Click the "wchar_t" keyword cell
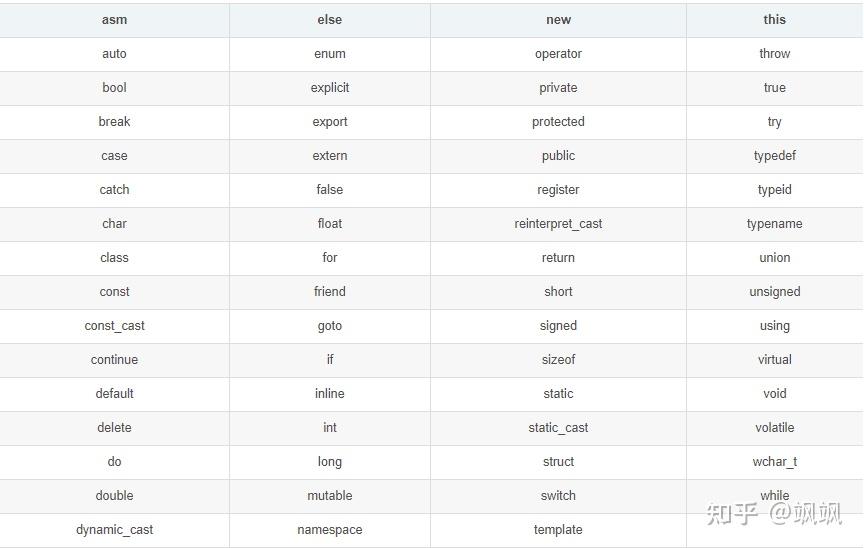This screenshot has width=864, height=548. [774, 462]
